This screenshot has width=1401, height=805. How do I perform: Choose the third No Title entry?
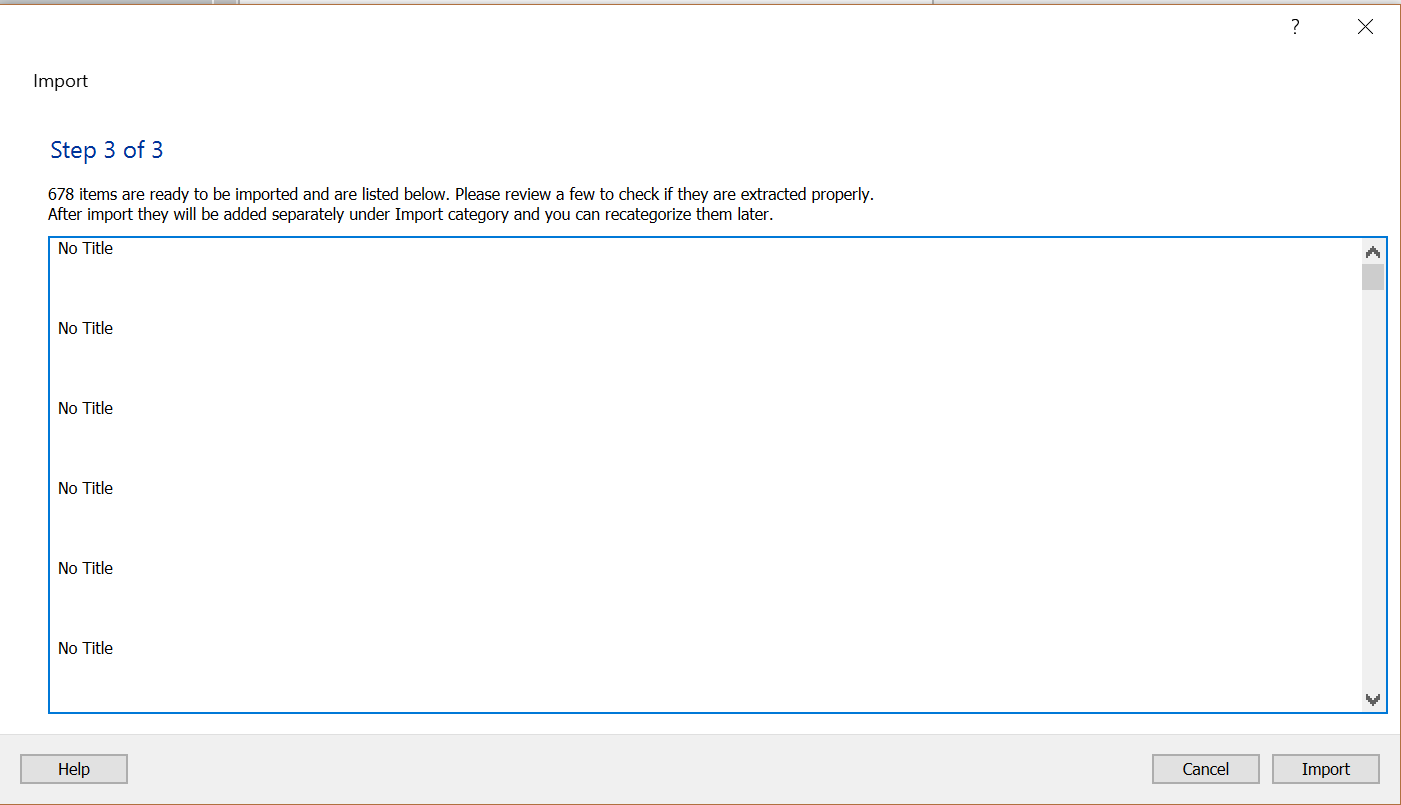pos(86,409)
